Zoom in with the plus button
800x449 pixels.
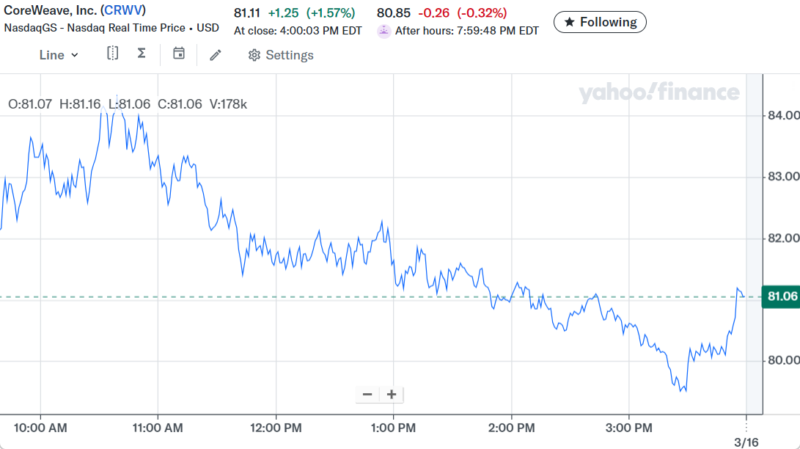point(392,394)
